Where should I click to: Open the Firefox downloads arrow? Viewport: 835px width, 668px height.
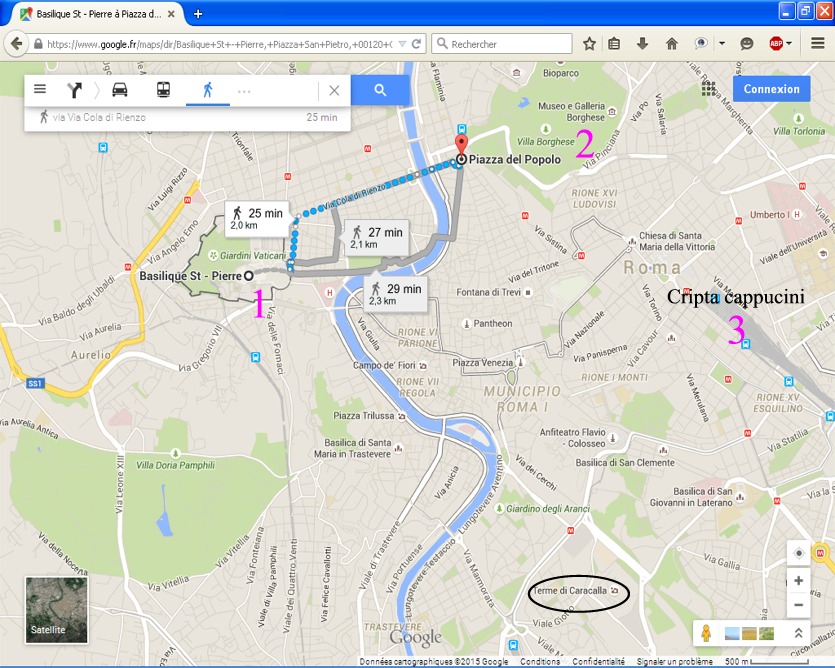pyautogui.click(x=643, y=44)
